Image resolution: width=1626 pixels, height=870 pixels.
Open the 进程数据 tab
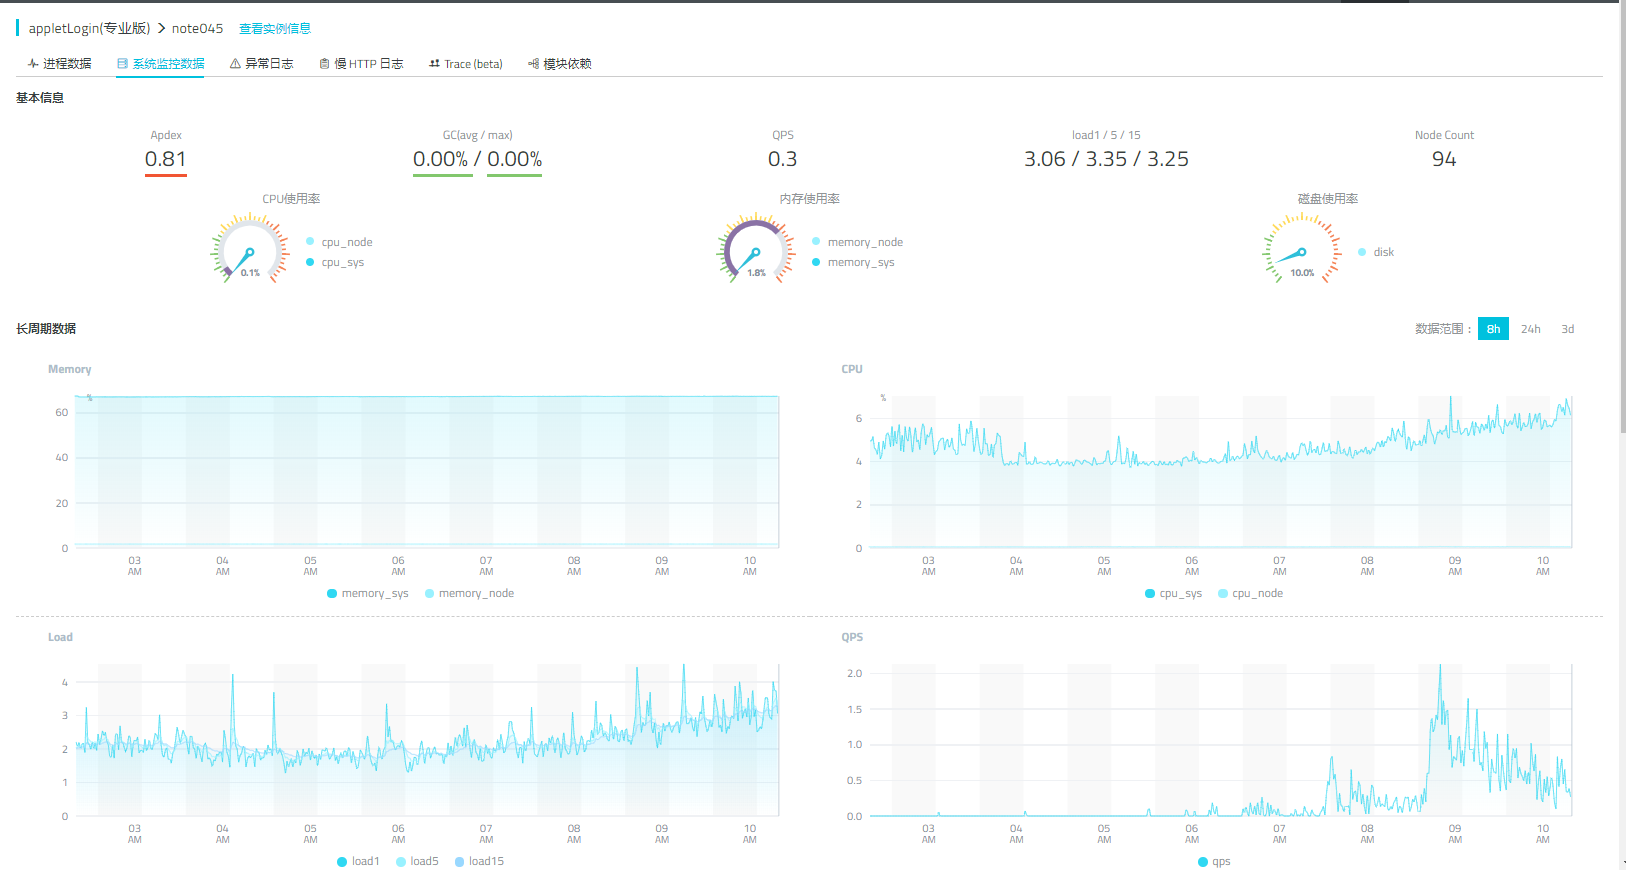click(60, 64)
